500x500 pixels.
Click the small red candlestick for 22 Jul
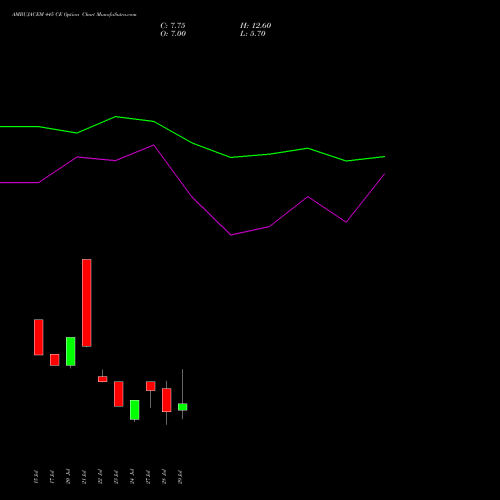(x=103, y=379)
